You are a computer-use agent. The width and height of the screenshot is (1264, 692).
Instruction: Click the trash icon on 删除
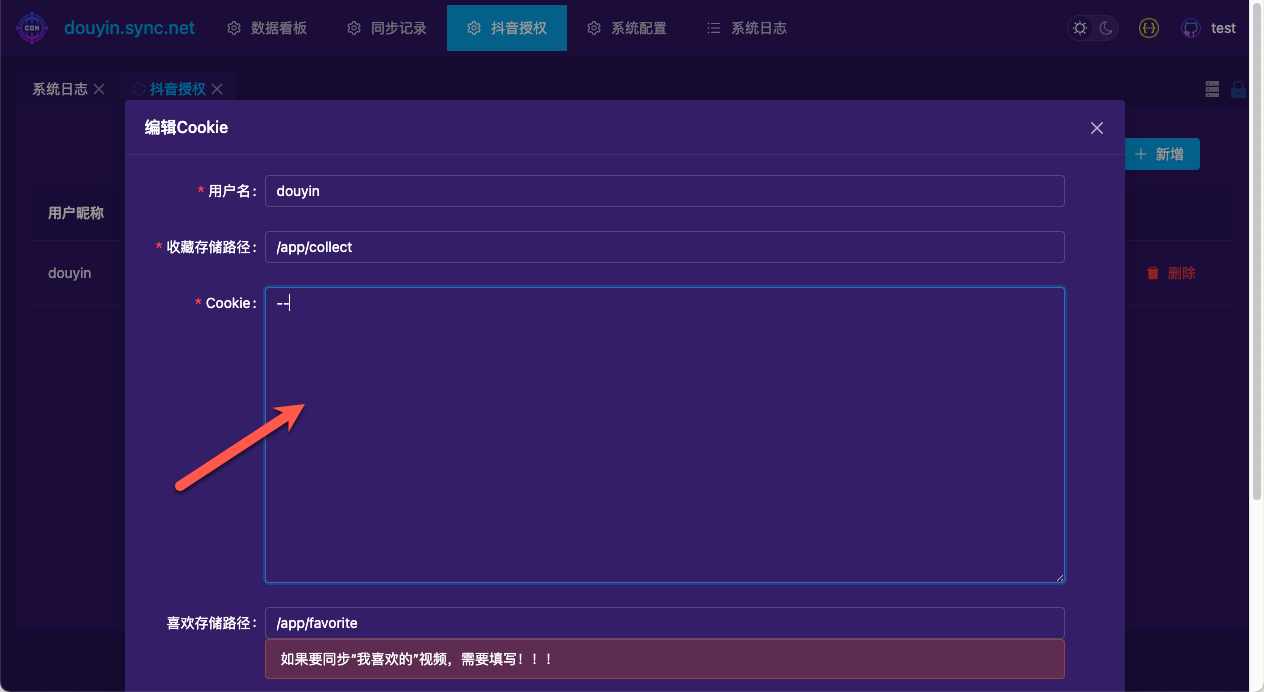click(1153, 272)
